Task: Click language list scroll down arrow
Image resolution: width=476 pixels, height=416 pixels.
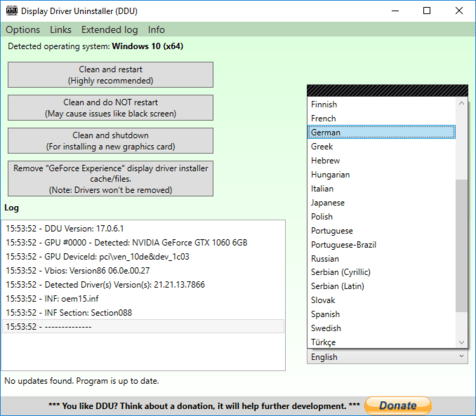Action: pyautogui.click(x=461, y=342)
